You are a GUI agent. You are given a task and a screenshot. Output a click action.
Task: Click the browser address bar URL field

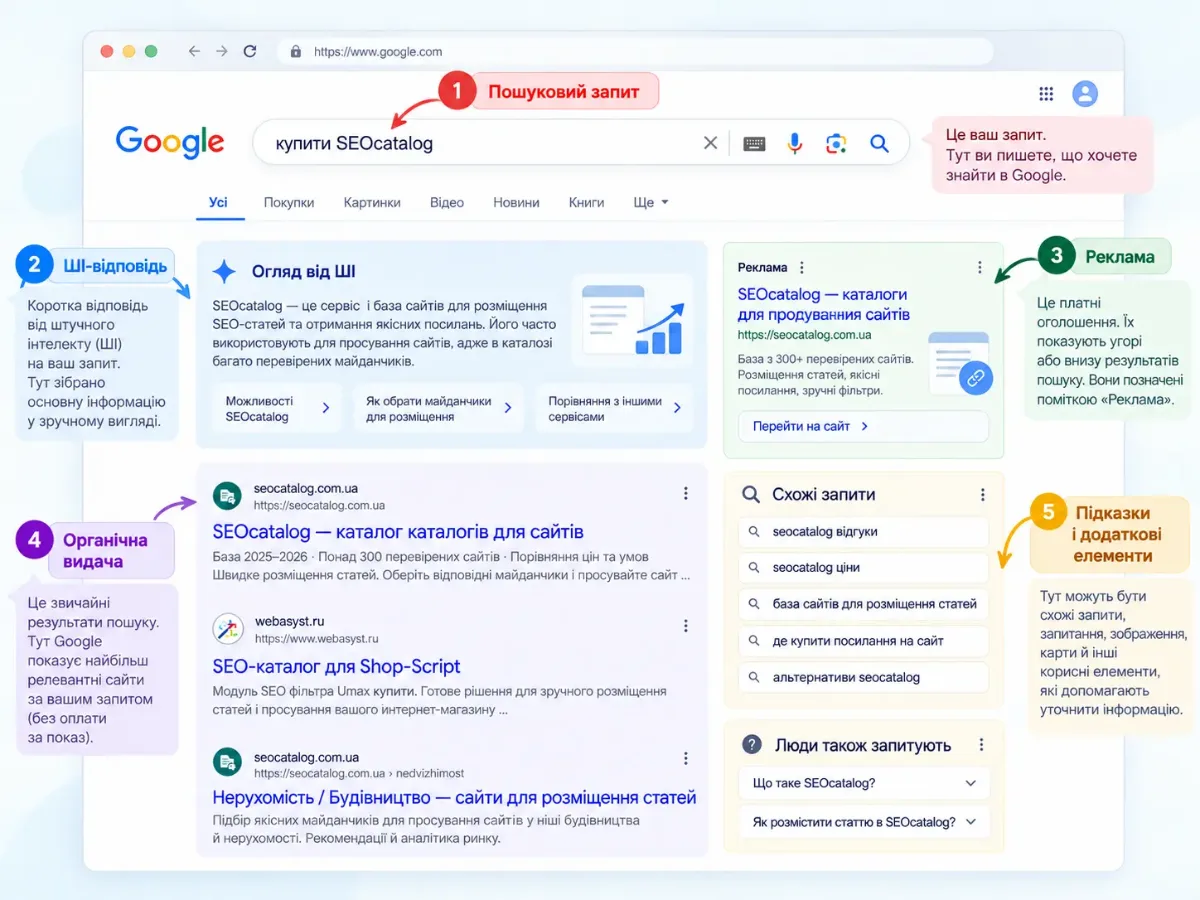635,52
